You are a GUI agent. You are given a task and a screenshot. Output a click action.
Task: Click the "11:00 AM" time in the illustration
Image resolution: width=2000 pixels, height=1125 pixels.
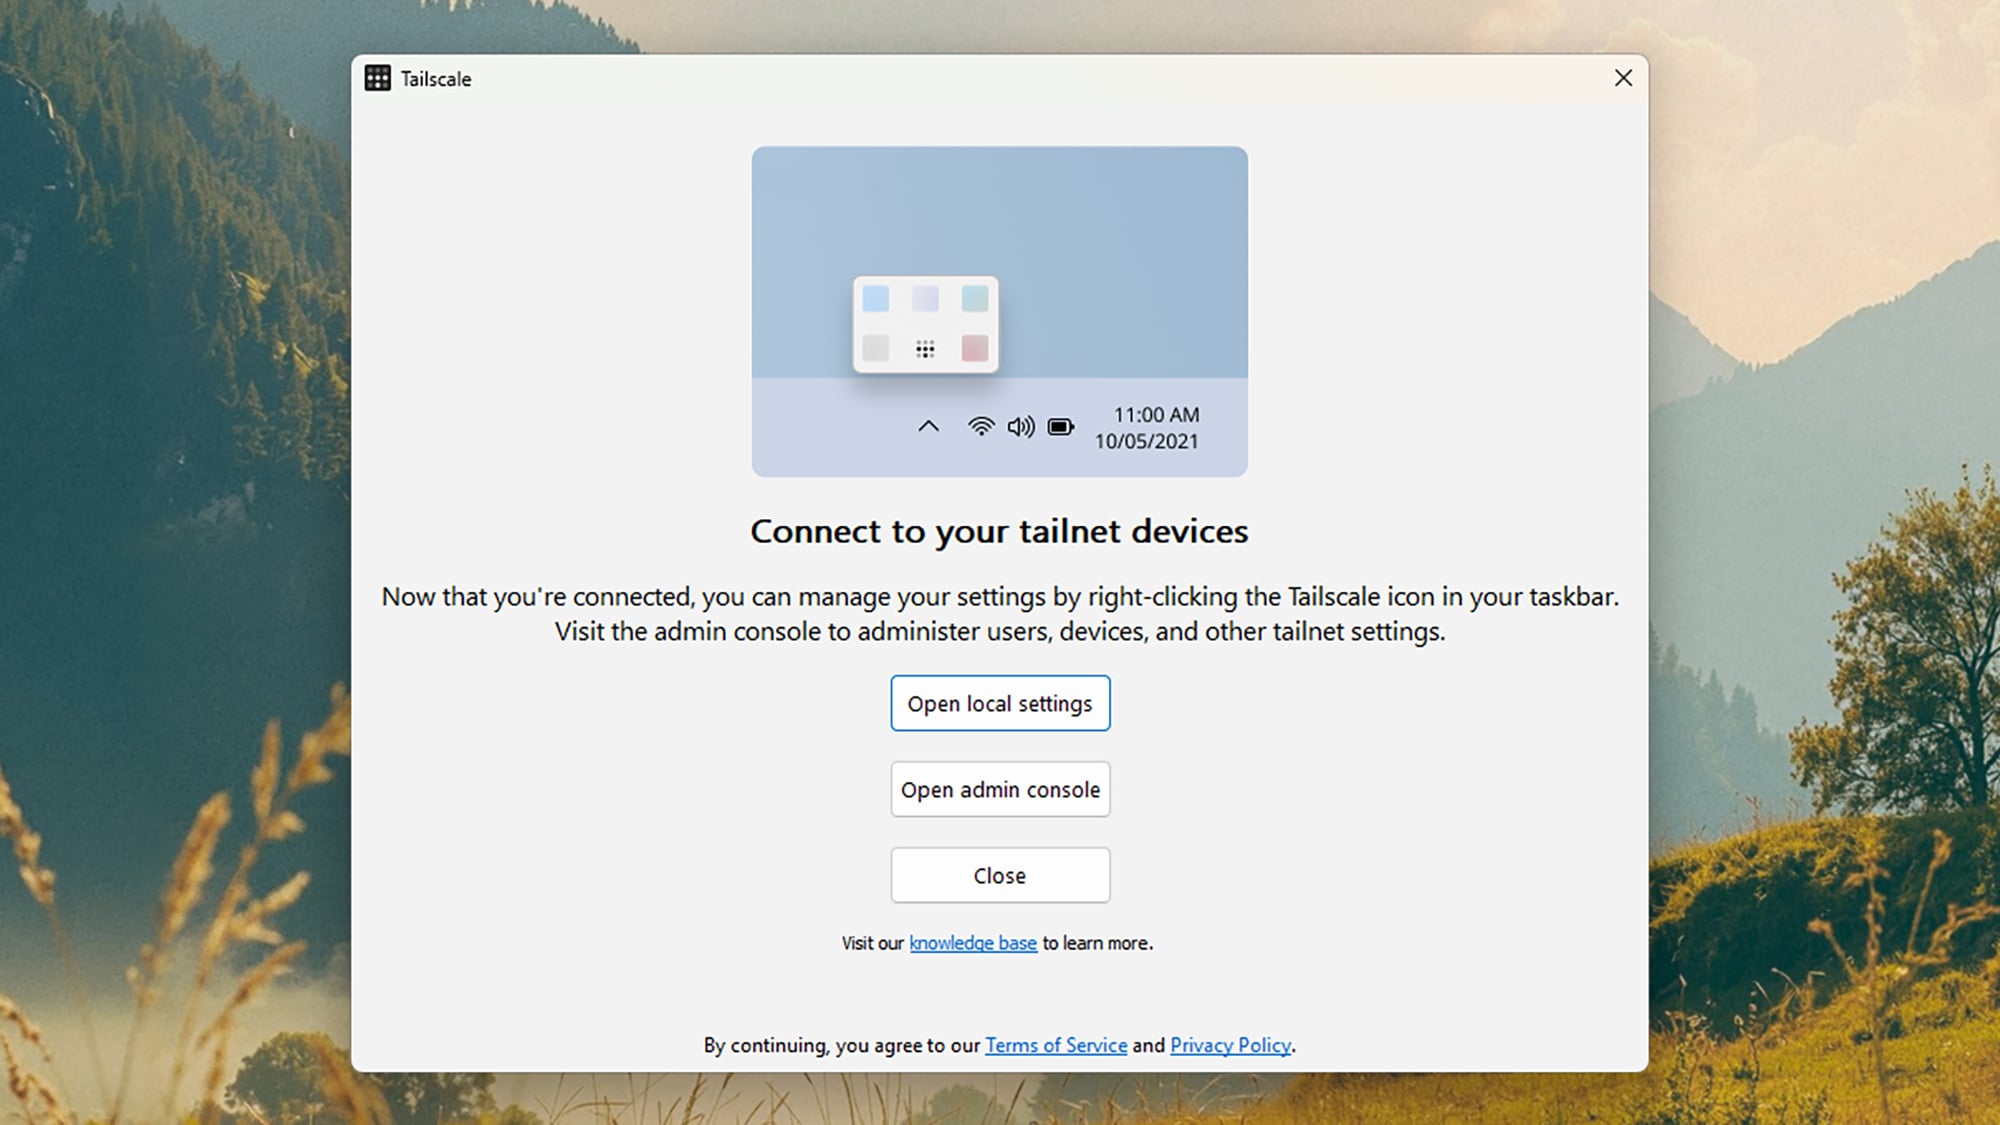tap(1157, 415)
